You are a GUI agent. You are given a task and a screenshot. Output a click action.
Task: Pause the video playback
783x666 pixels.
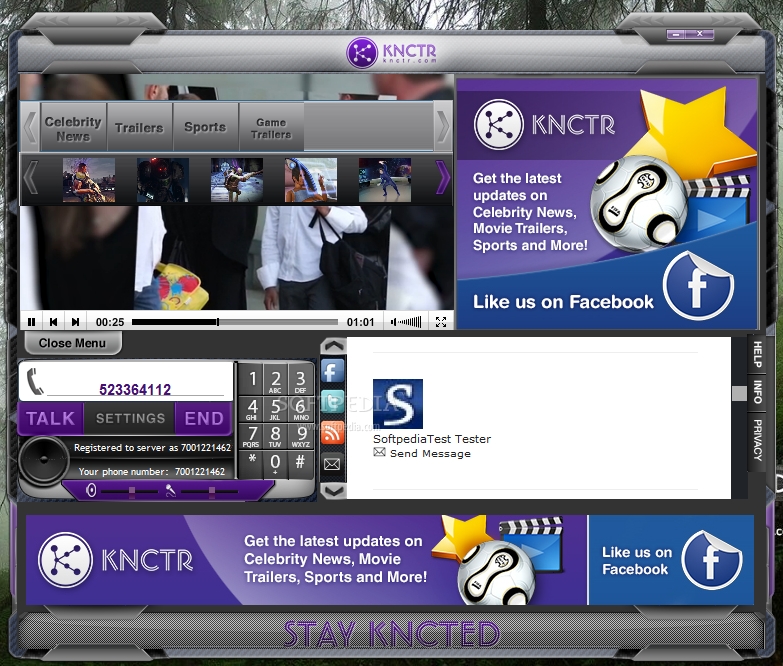[31, 322]
